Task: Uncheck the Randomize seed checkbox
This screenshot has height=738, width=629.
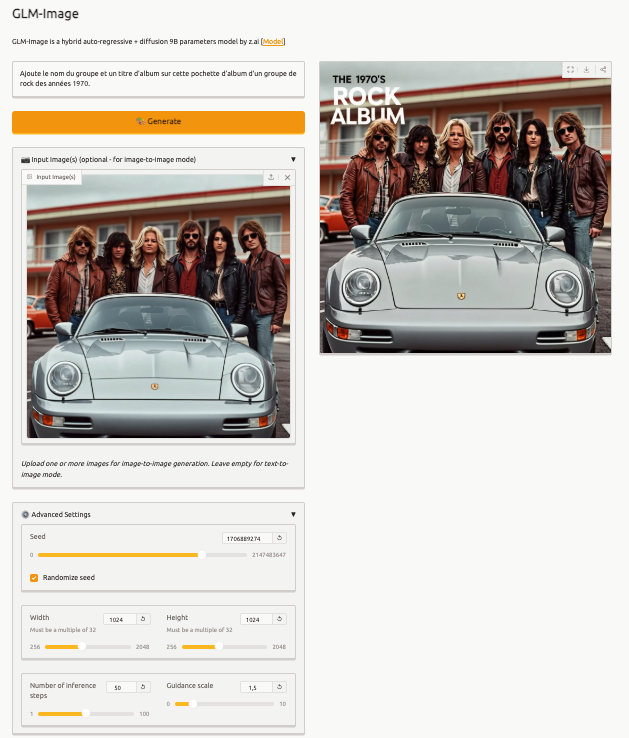Action: pyautogui.click(x=34, y=577)
